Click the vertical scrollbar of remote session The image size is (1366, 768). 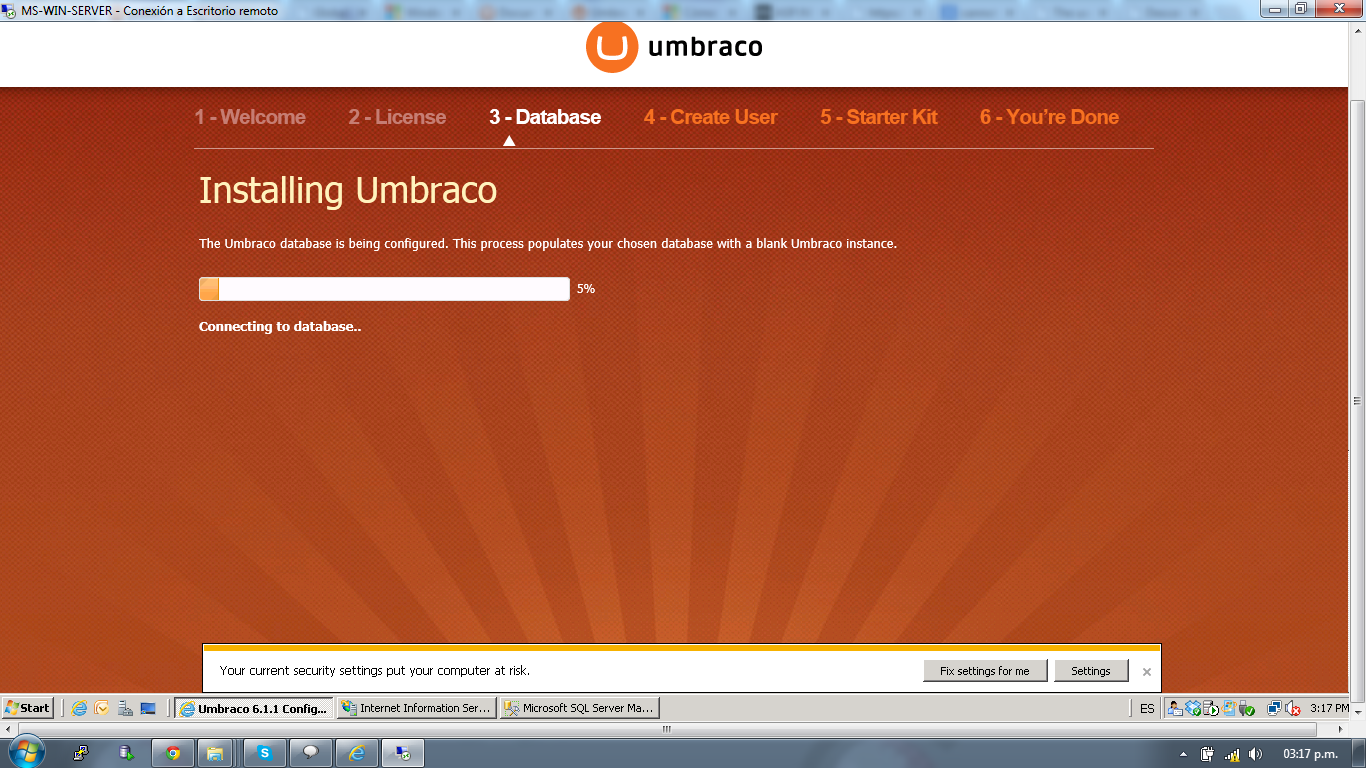pyautogui.click(x=1357, y=401)
